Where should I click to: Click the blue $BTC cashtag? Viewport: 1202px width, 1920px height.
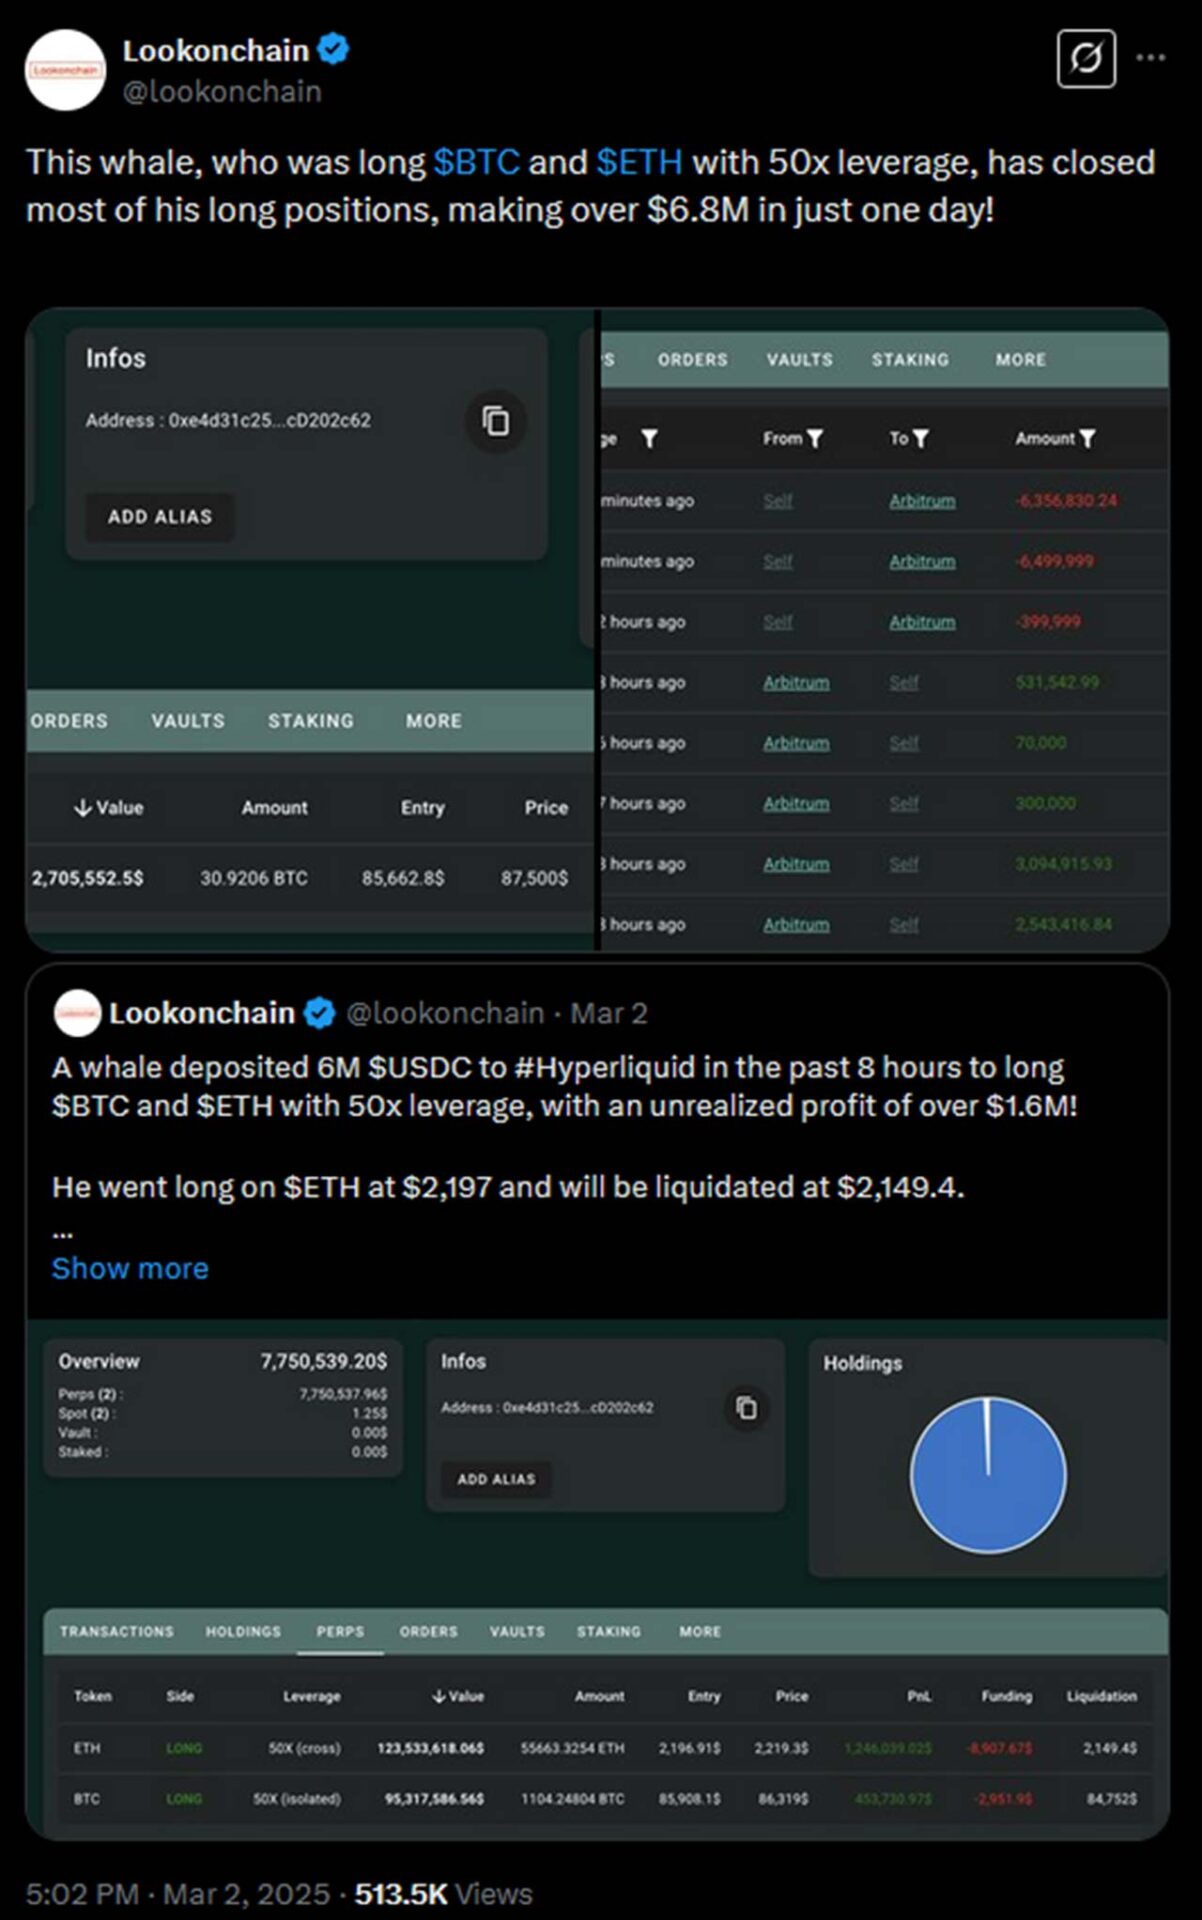click(476, 162)
